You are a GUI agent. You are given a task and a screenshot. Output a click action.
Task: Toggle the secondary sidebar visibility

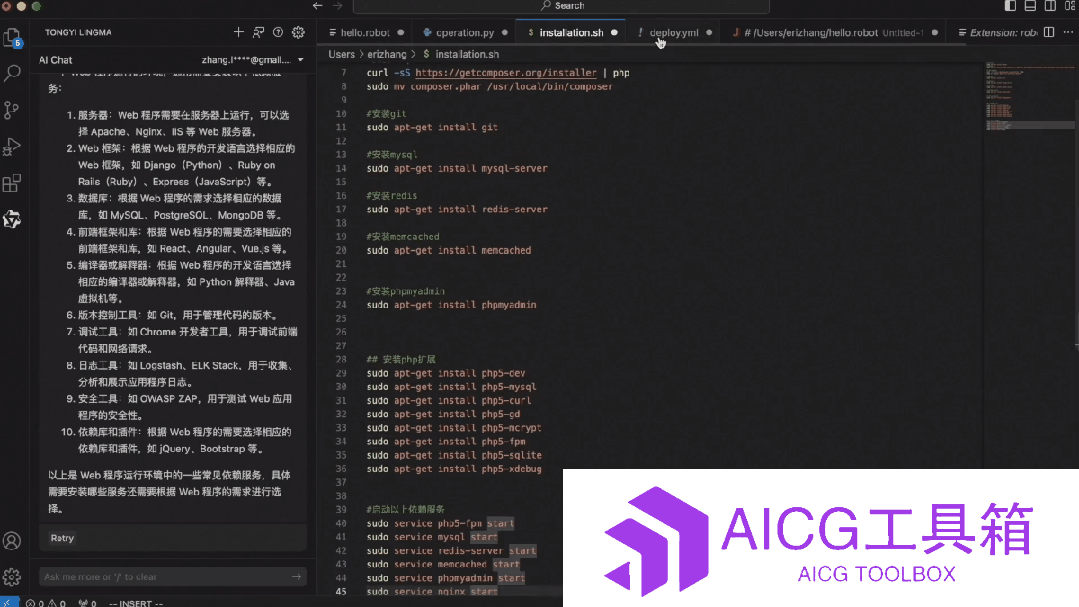(x=1050, y=6)
